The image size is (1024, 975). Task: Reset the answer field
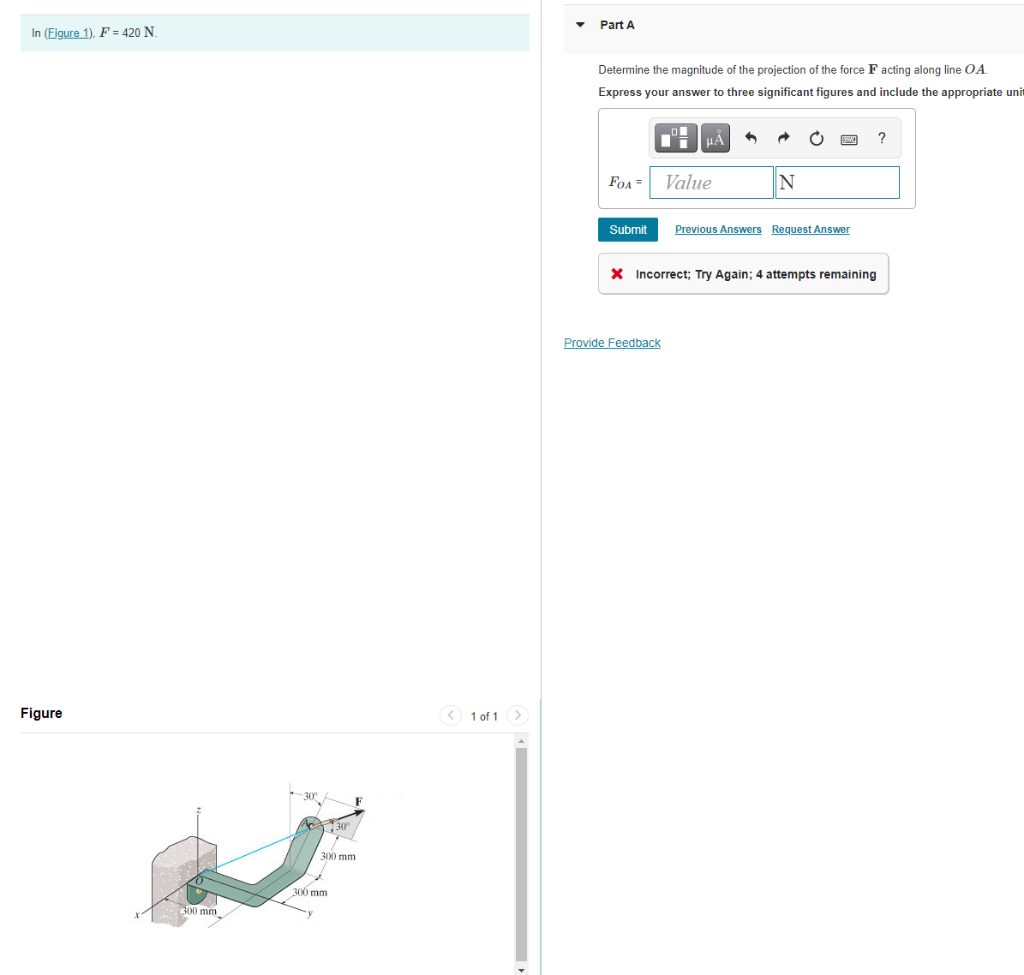(816, 138)
